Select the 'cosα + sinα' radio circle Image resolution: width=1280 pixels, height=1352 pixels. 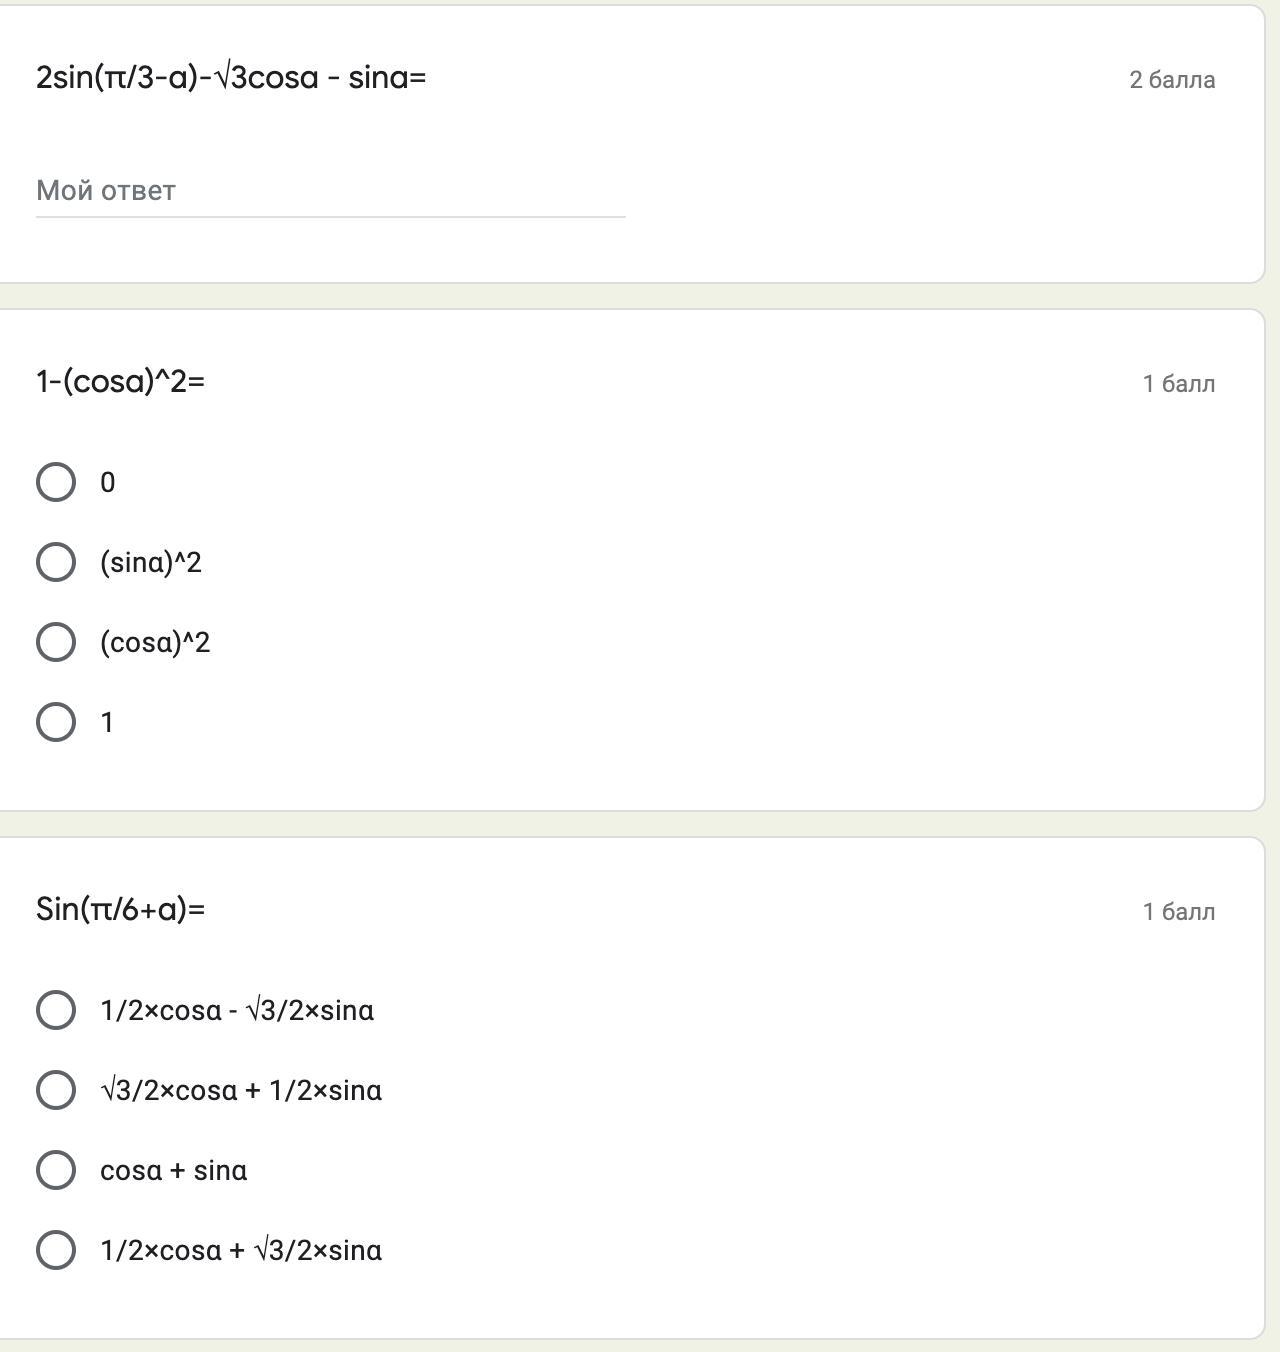click(56, 1170)
